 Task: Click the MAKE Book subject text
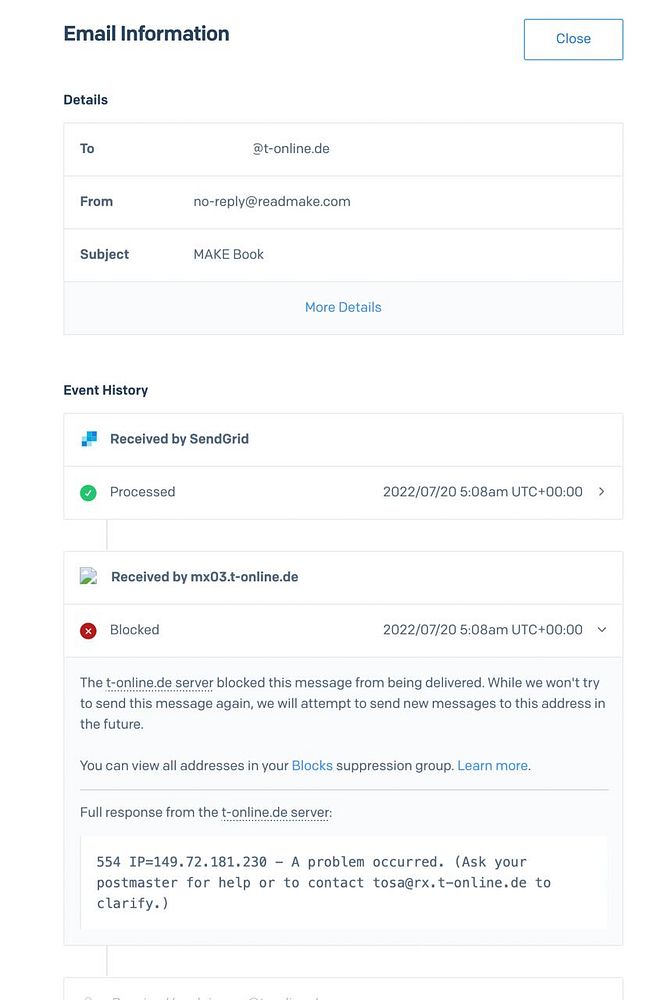point(229,255)
